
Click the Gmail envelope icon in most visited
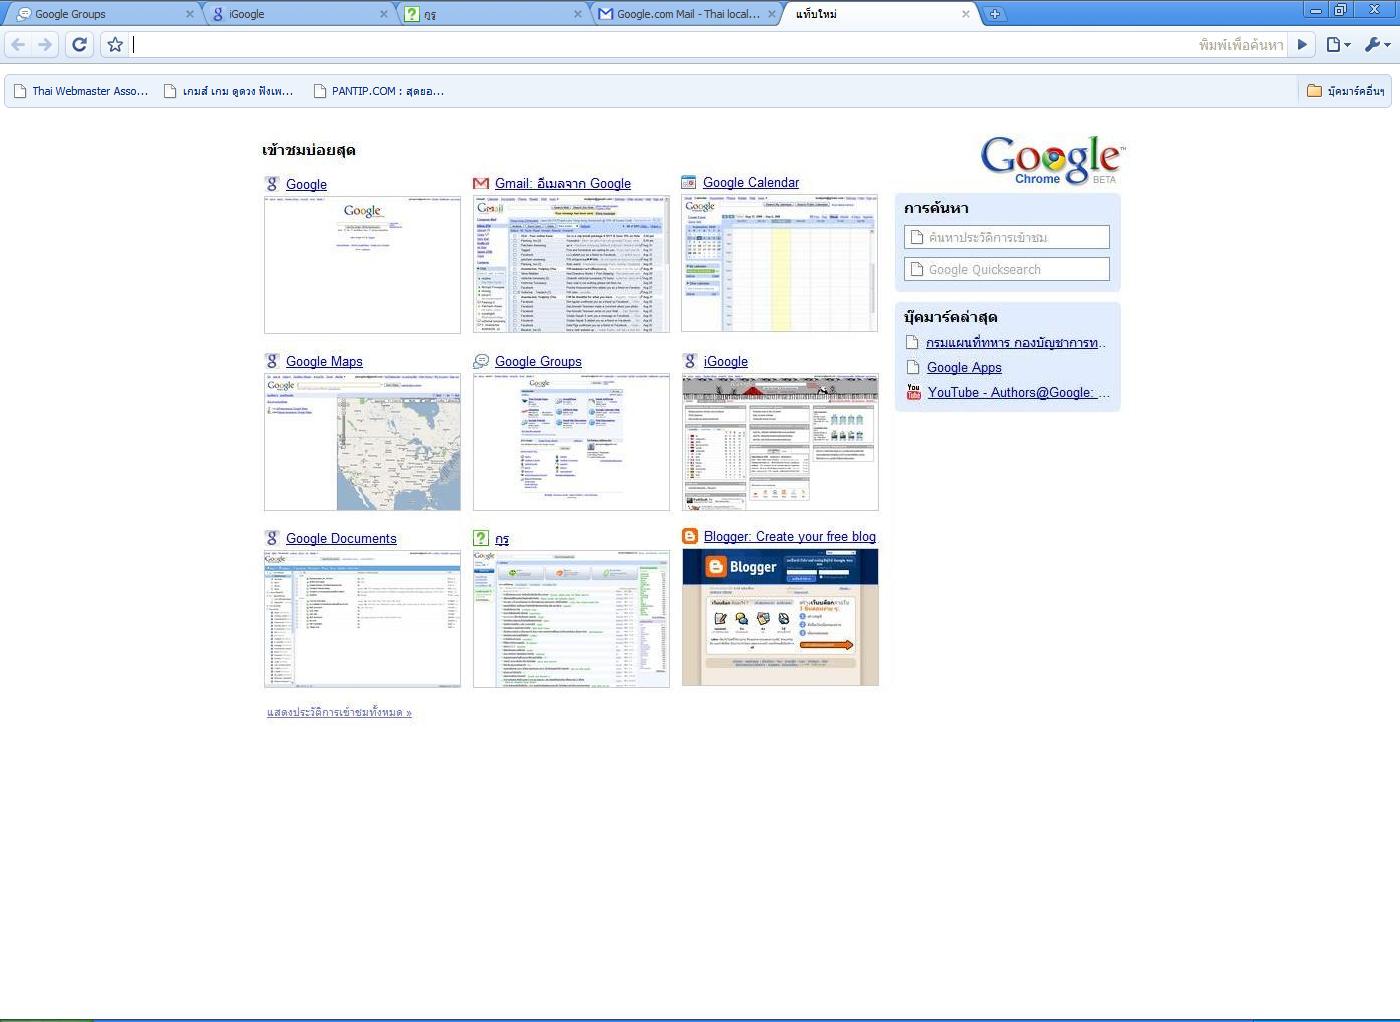(481, 183)
